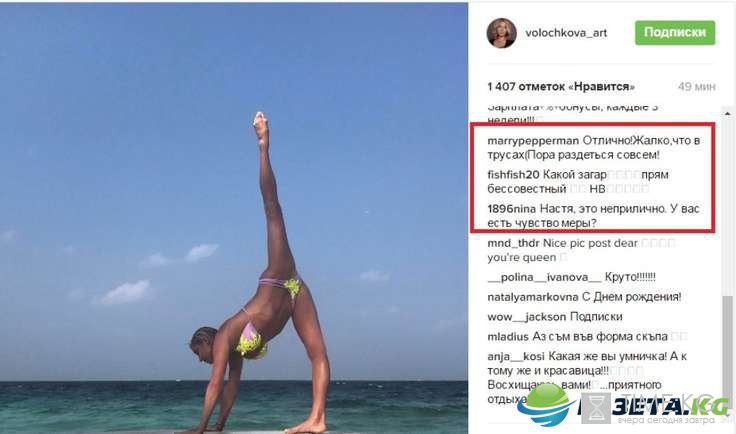The height and width of the screenshot is (434, 736).
Task: Open __polina__ivanova__ commenter profile
Action: coord(544,277)
